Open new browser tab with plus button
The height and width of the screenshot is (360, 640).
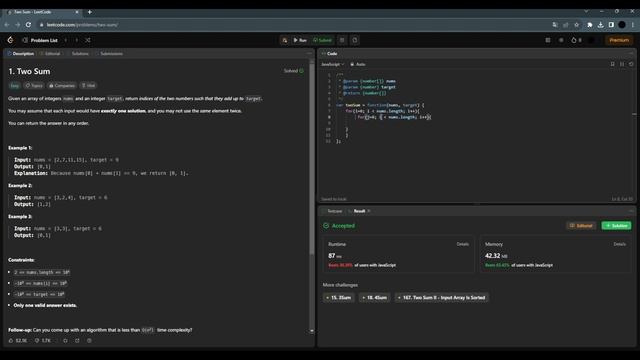point(89,12)
